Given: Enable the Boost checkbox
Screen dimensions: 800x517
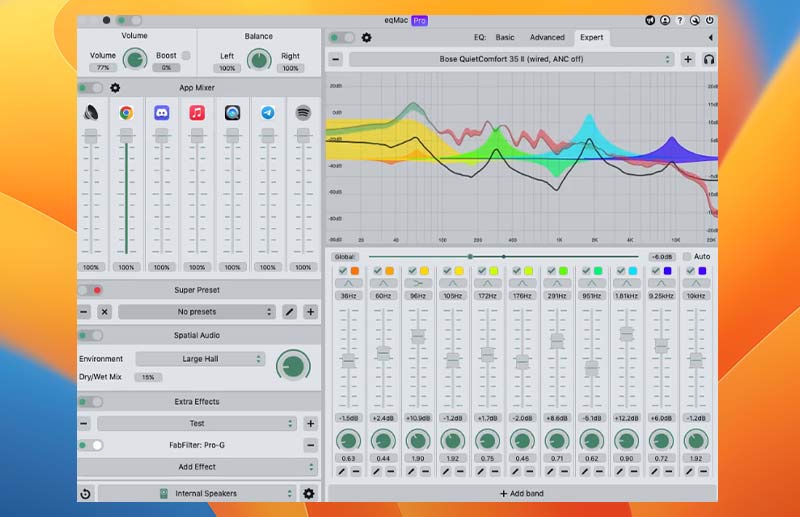Looking at the screenshot, I should (x=186, y=55).
